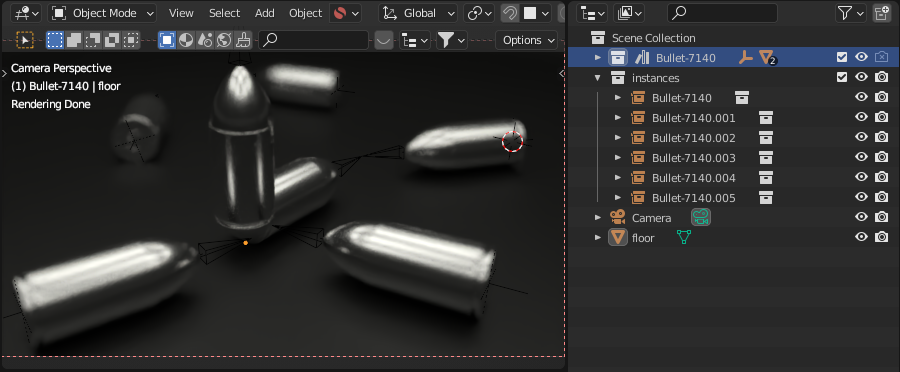Choose the Set New Selection mode icon
Image resolution: width=900 pixels, height=372 pixels.
pyautogui.click(x=55, y=40)
